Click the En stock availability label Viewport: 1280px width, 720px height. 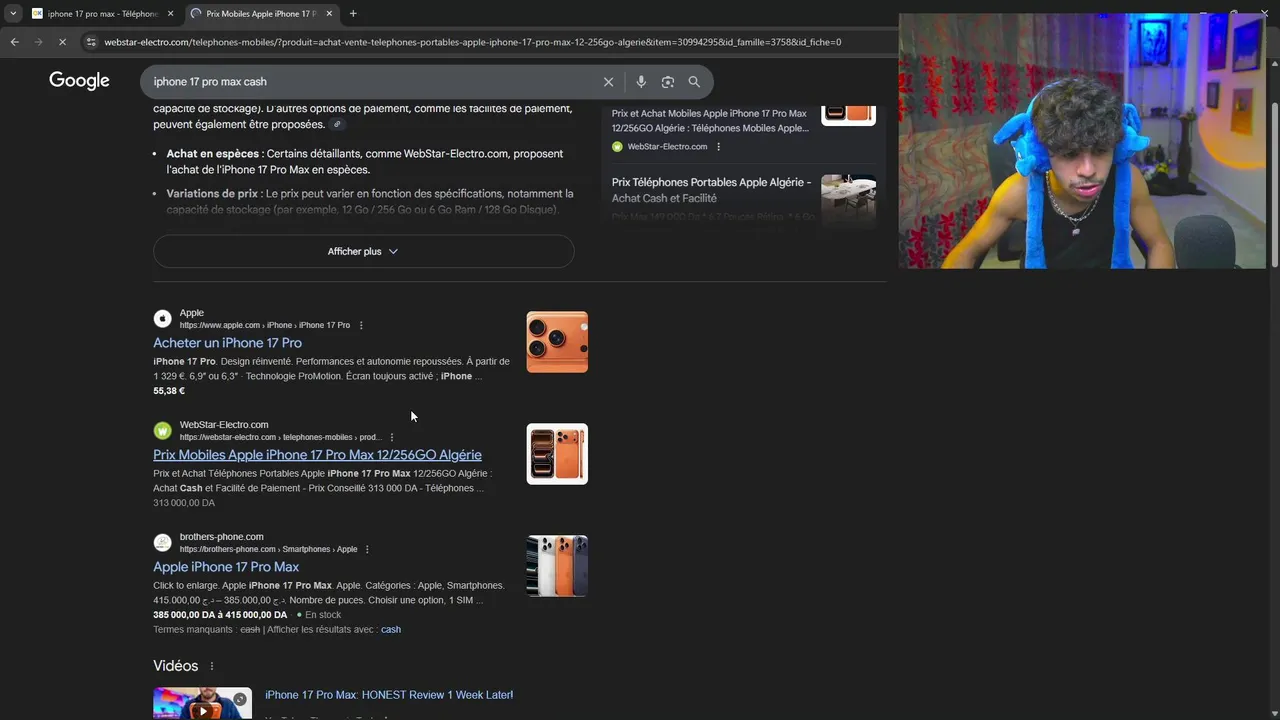[323, 615]
